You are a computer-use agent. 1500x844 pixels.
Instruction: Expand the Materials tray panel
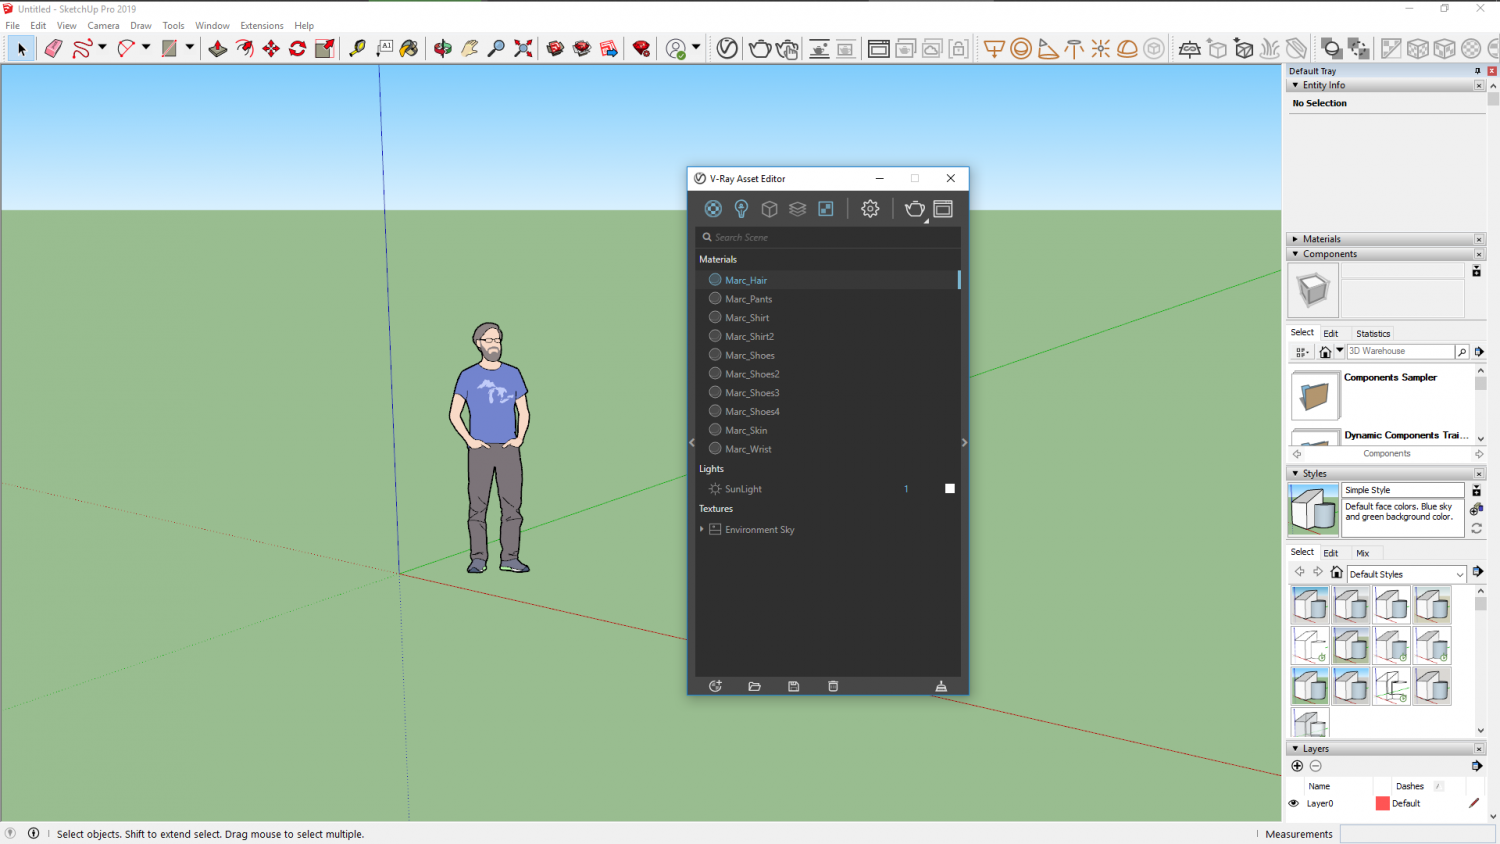click(1321, 239)
